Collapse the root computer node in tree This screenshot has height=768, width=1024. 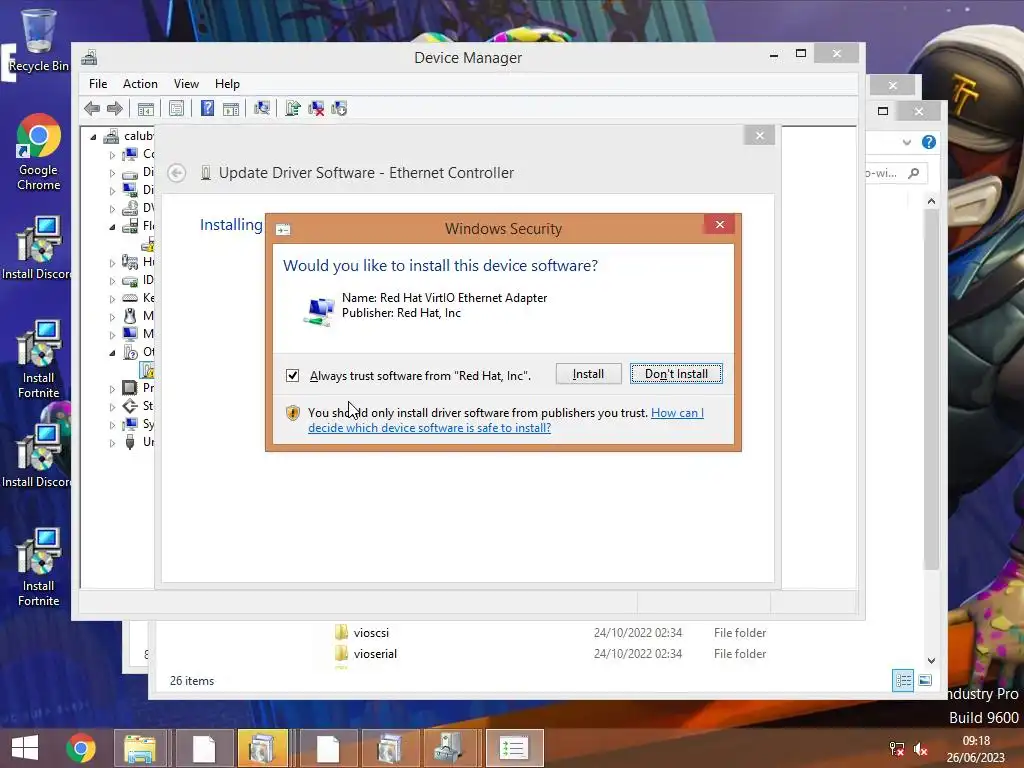[x=93, y=137]
